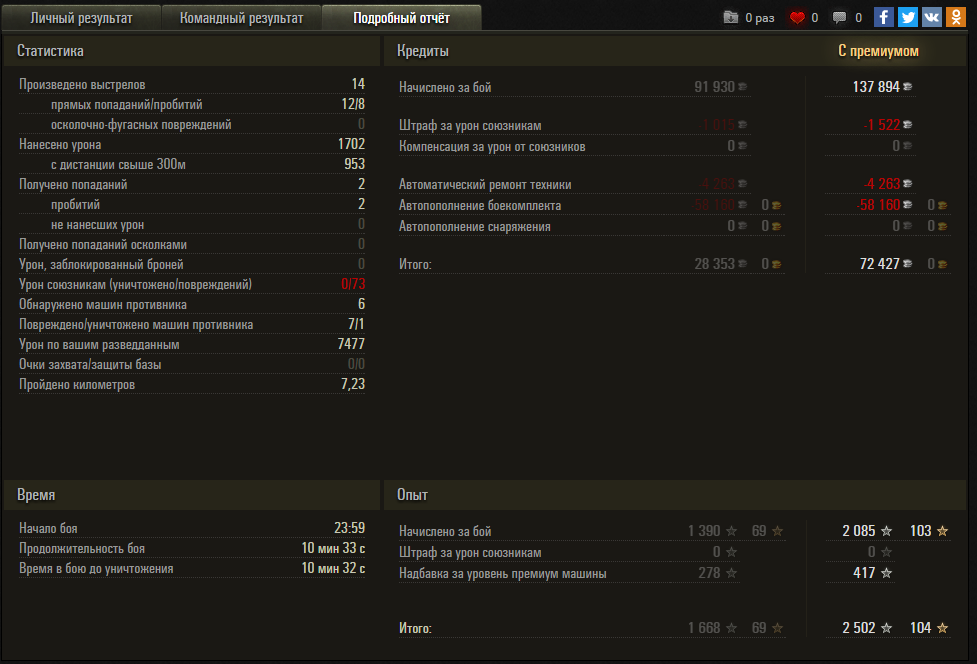Click 'Повреждено/уничтожено машин противника' label
Screen dimensions: 977x664
[136, 325]
